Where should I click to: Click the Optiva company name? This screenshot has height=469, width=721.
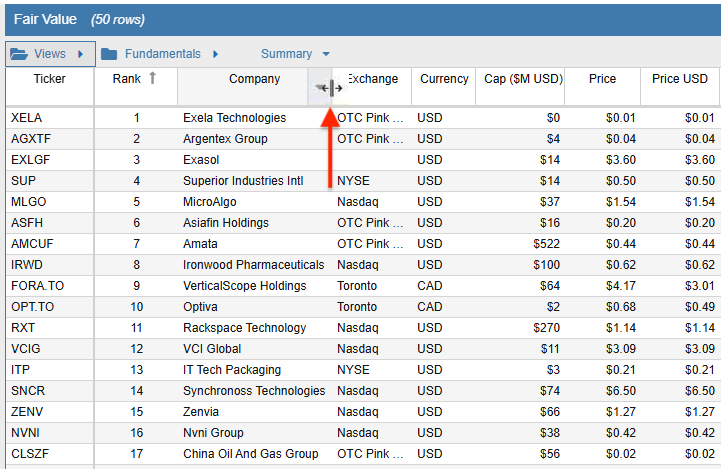200,307
